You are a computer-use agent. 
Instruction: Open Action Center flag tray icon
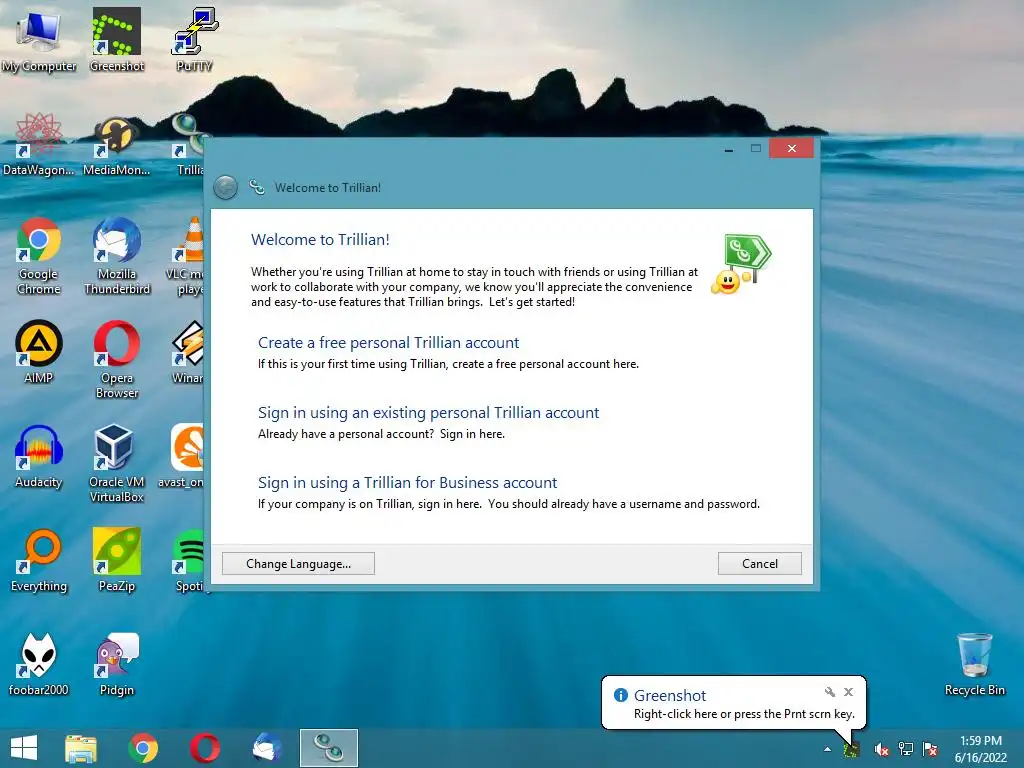click(930, 749)
